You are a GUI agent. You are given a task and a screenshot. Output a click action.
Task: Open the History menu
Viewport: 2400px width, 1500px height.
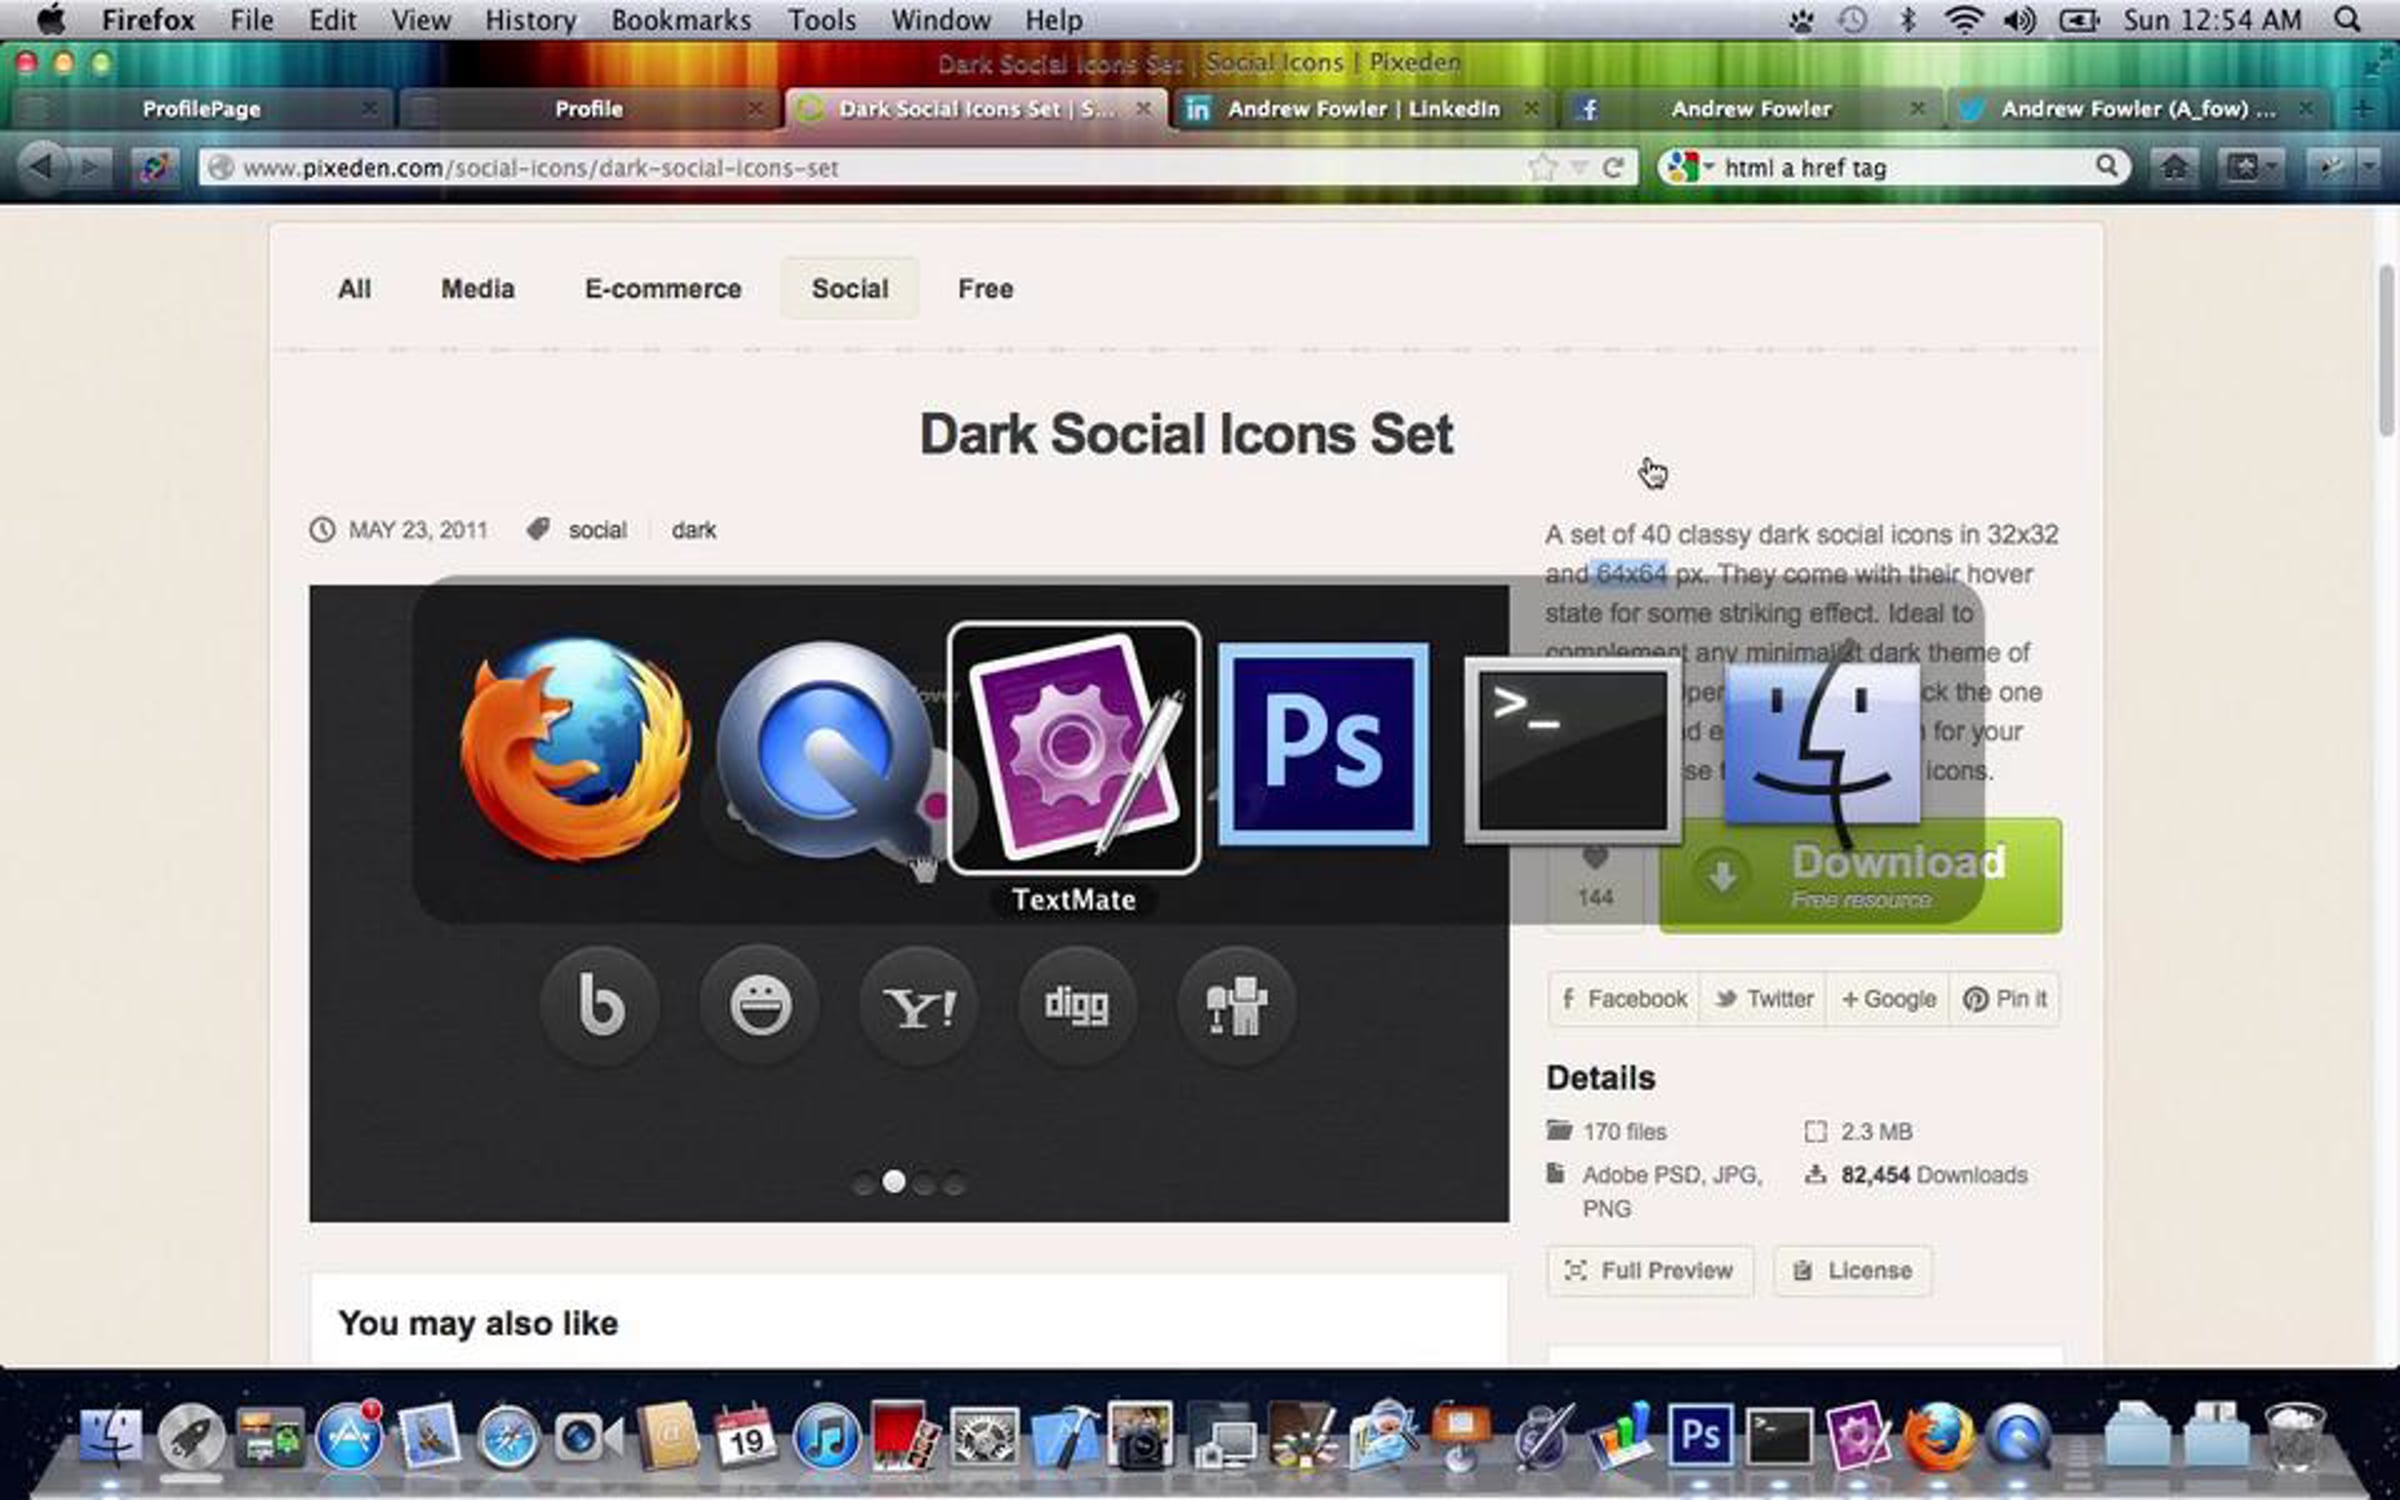[x=530, y=20]
